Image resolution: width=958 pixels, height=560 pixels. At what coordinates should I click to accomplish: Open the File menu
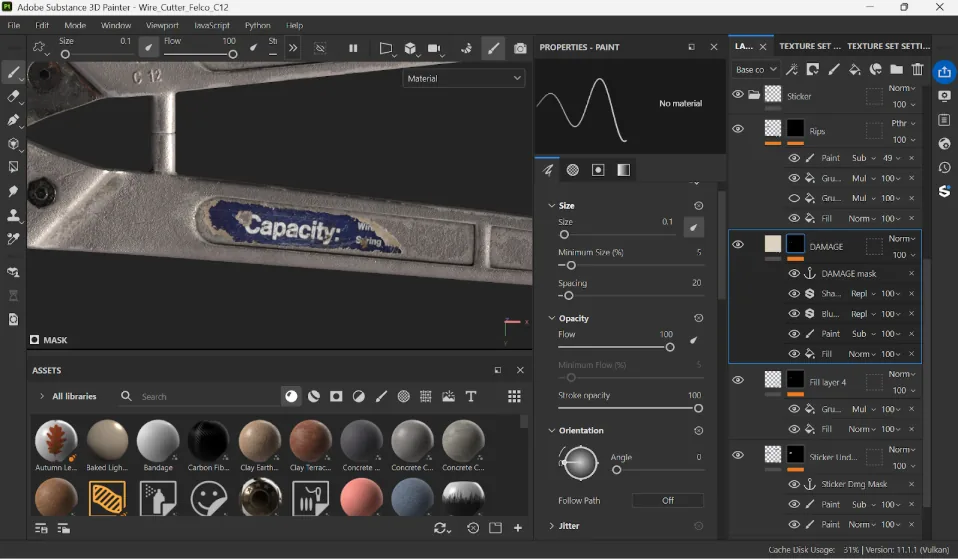pyautogui.click(x=13, y=25)
